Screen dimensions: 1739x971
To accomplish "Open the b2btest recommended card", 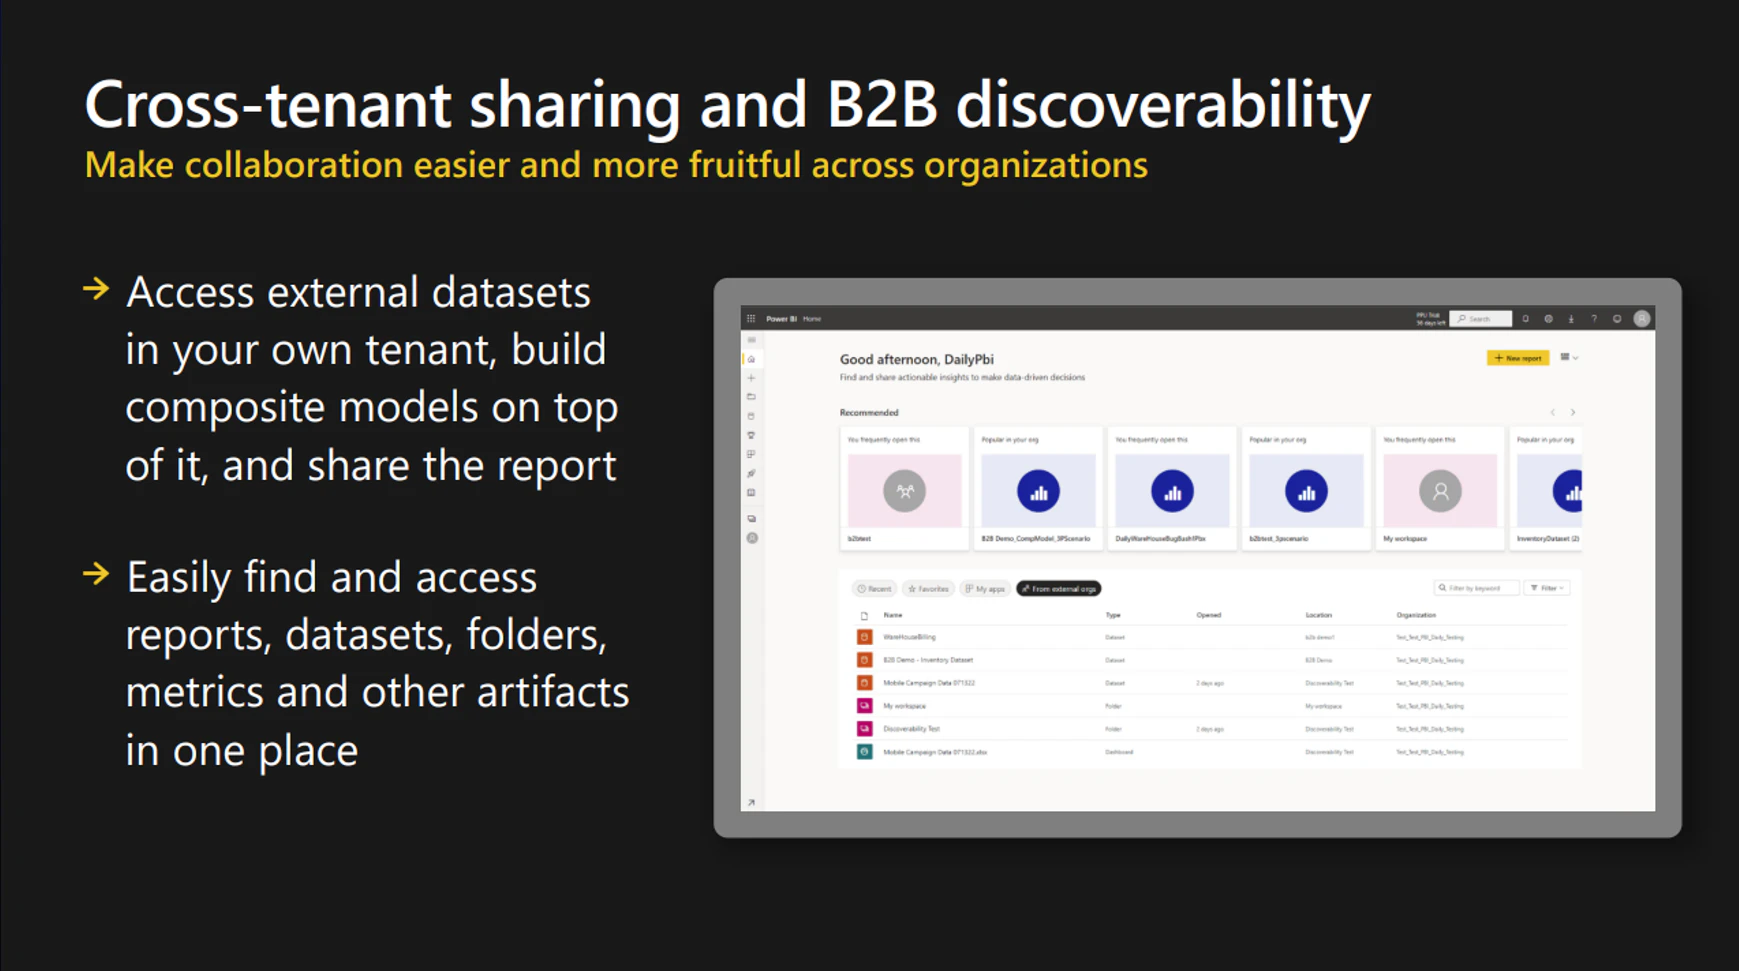I will [904, 489].
